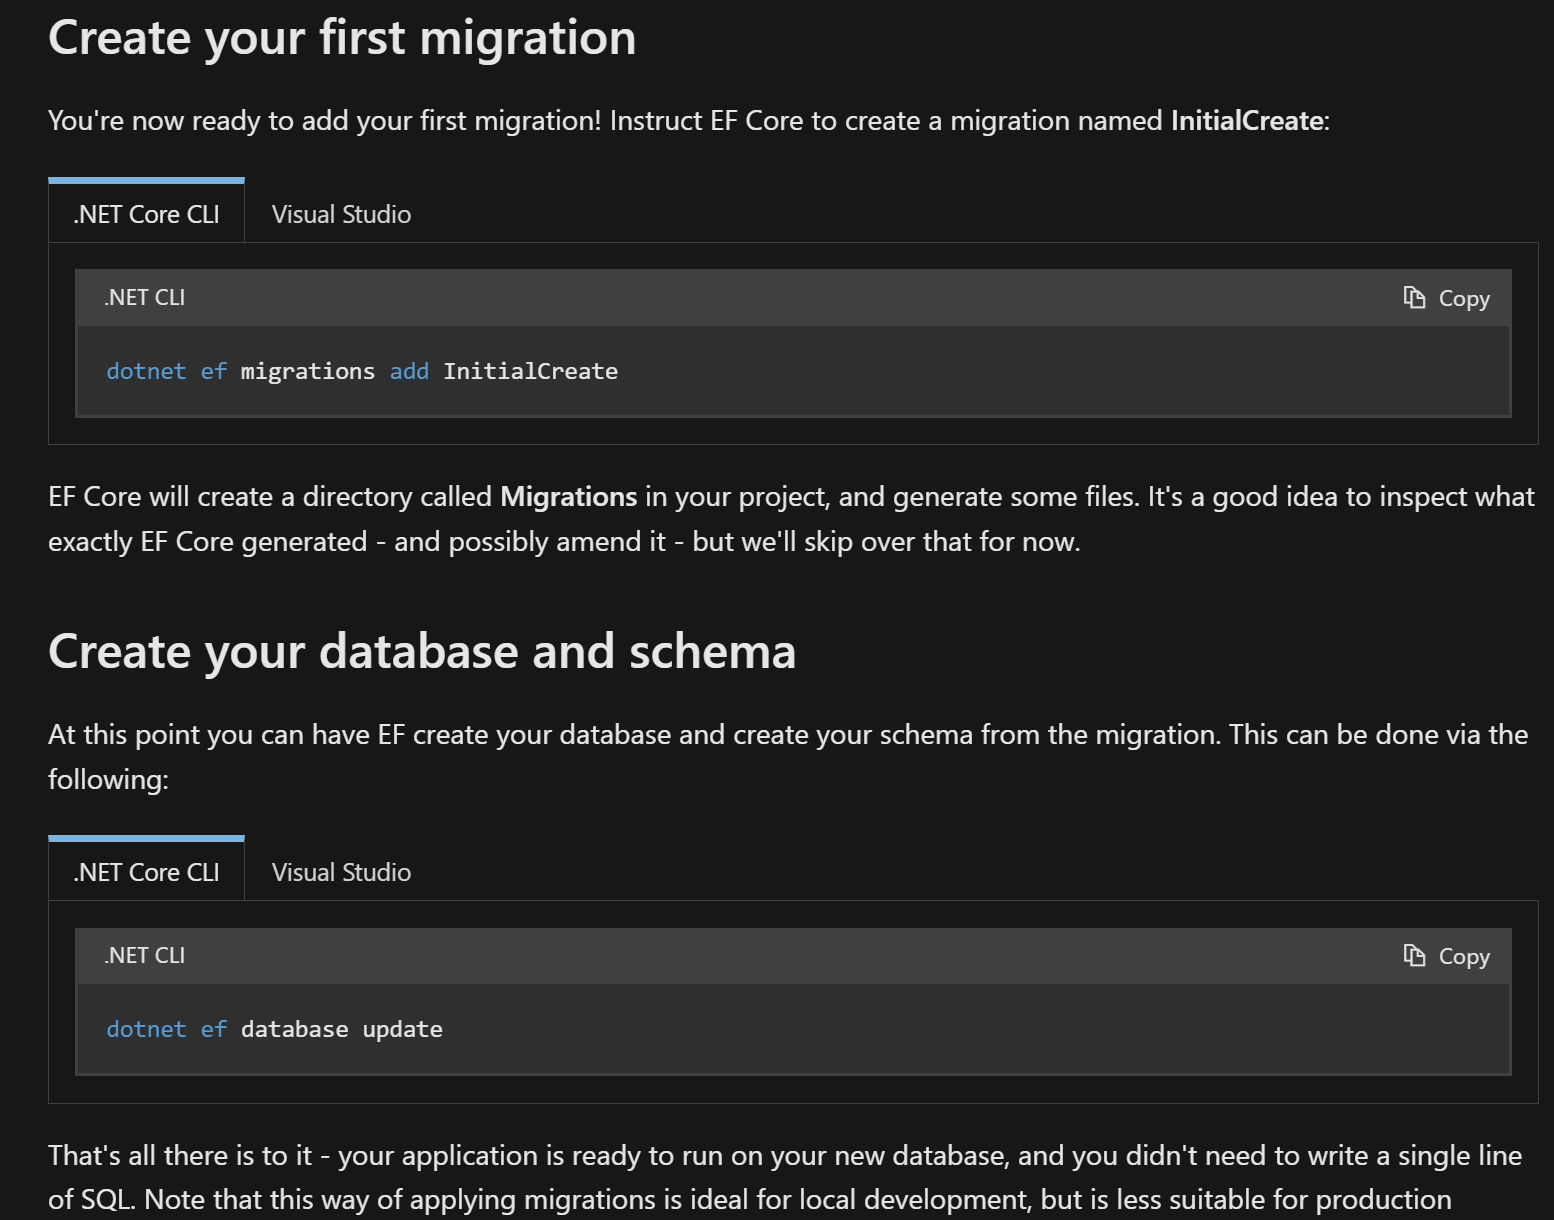The width and height of the screenshot is (1554, 1220).
Task: Click the bold 'Migrations' directory name in the paragraph
Action: tap(568, 497)
